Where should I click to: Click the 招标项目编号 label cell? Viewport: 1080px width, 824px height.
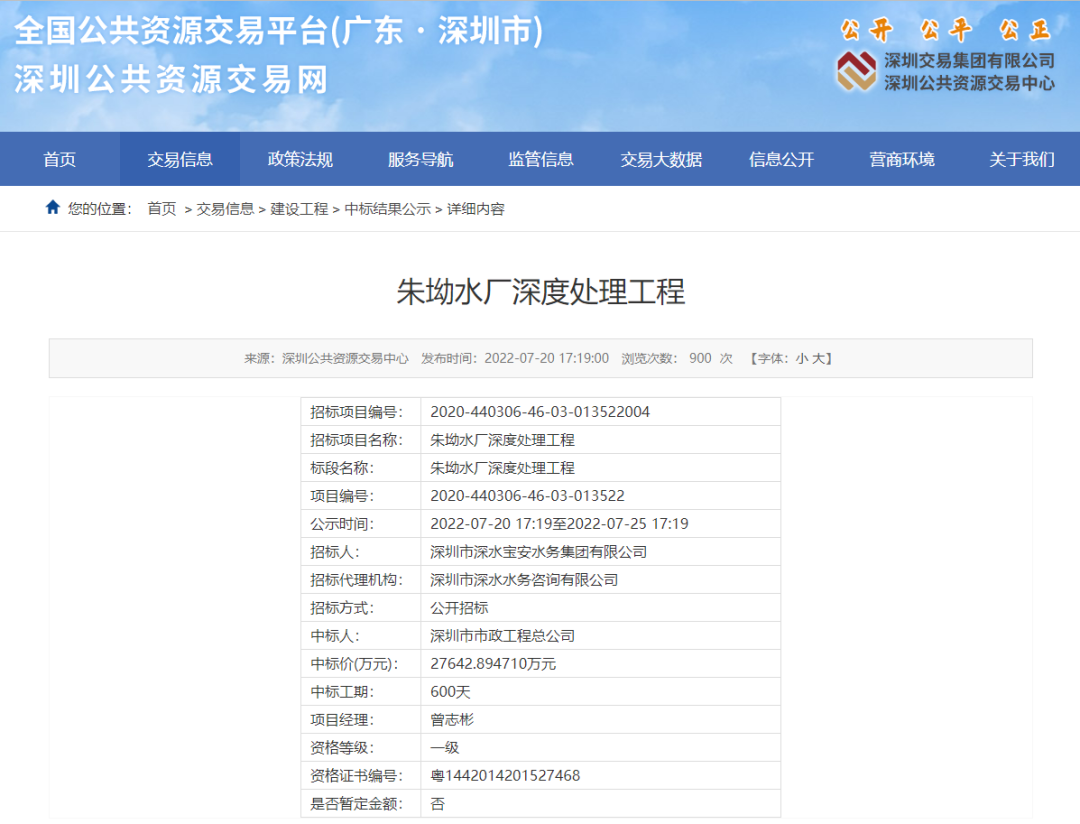point(361,412)
